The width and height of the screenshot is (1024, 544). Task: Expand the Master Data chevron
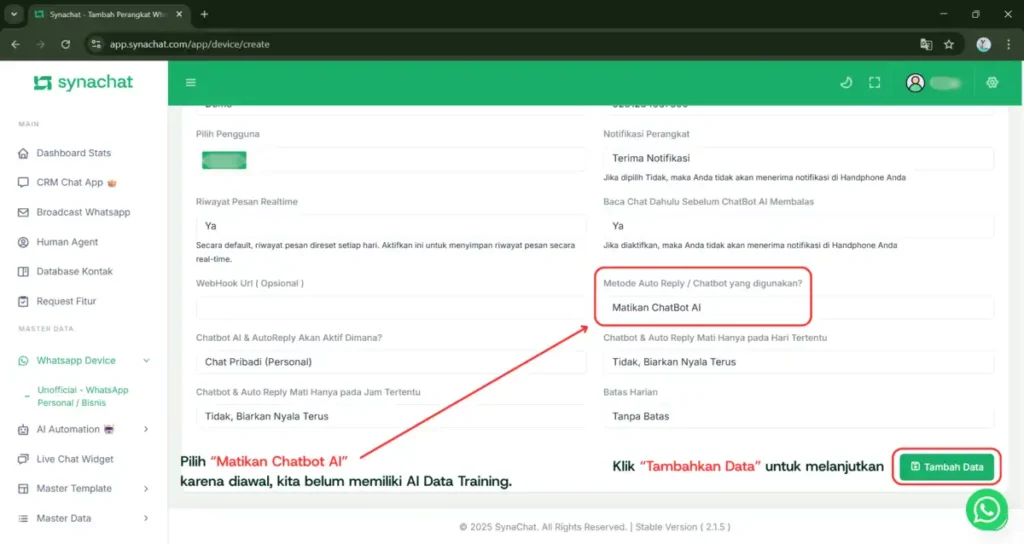tap(146, 518)
